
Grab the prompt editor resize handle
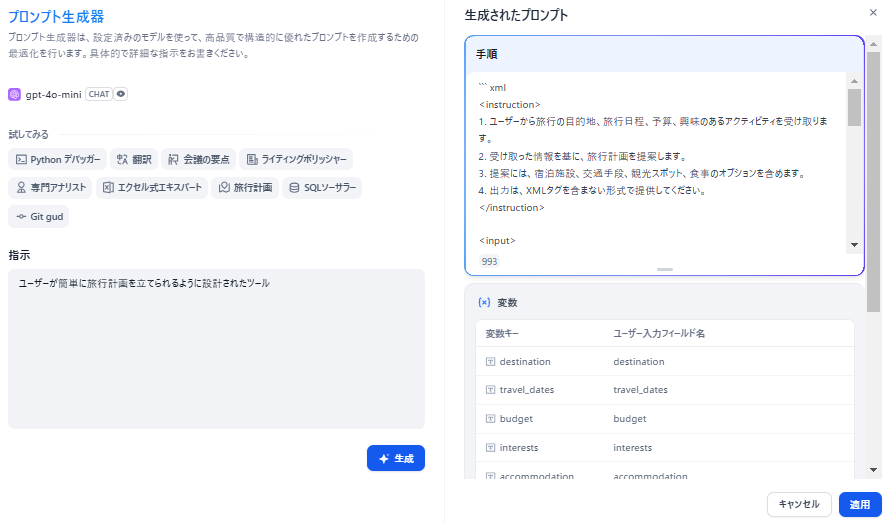pos(665,269)
